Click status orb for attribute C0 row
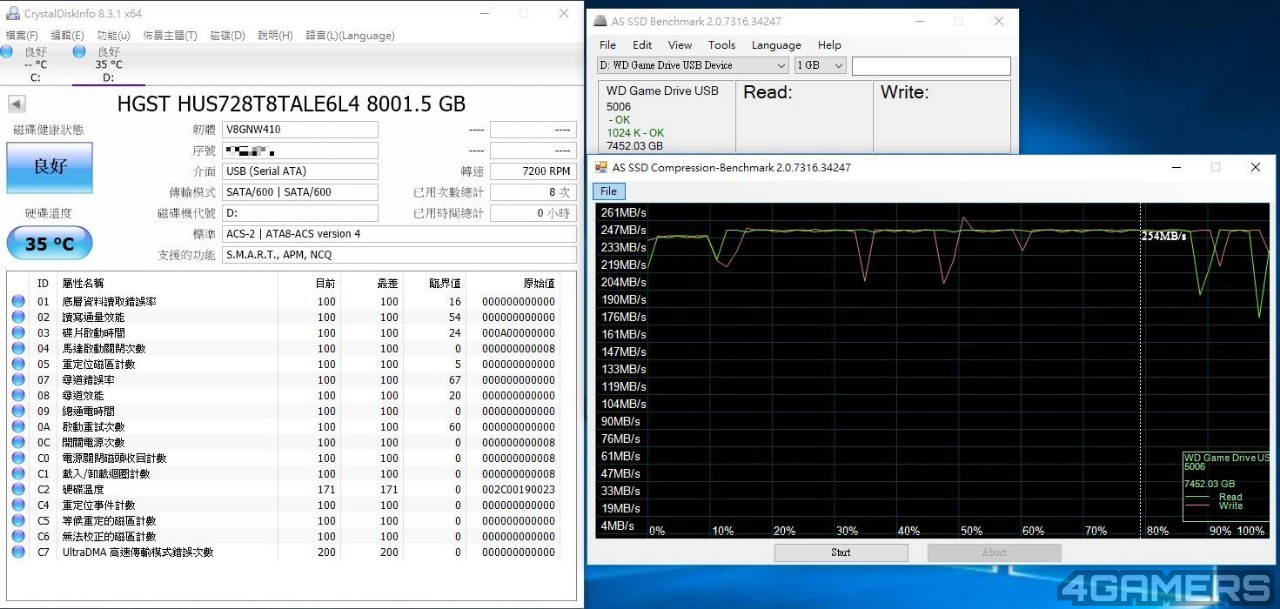Screen dimensions: 1280x609 coord(18,458)
